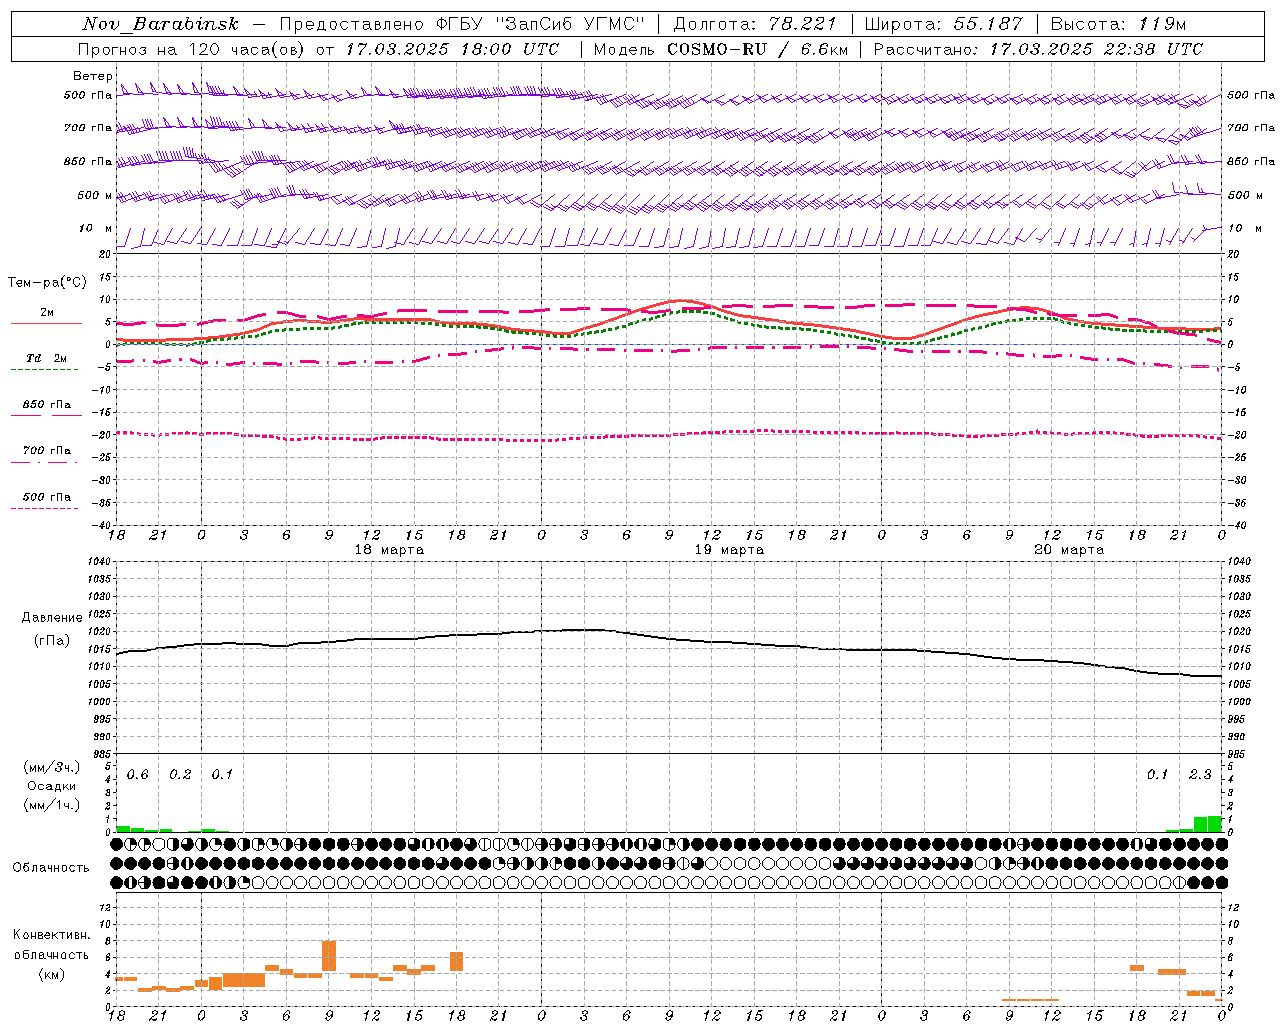Click 'Предоставлено ФГБУ "ЗапСиб УГМС"' provider text
The height and width of the screenshot is (1024, 1280).
pyautogui.click(x=462, y=24)
